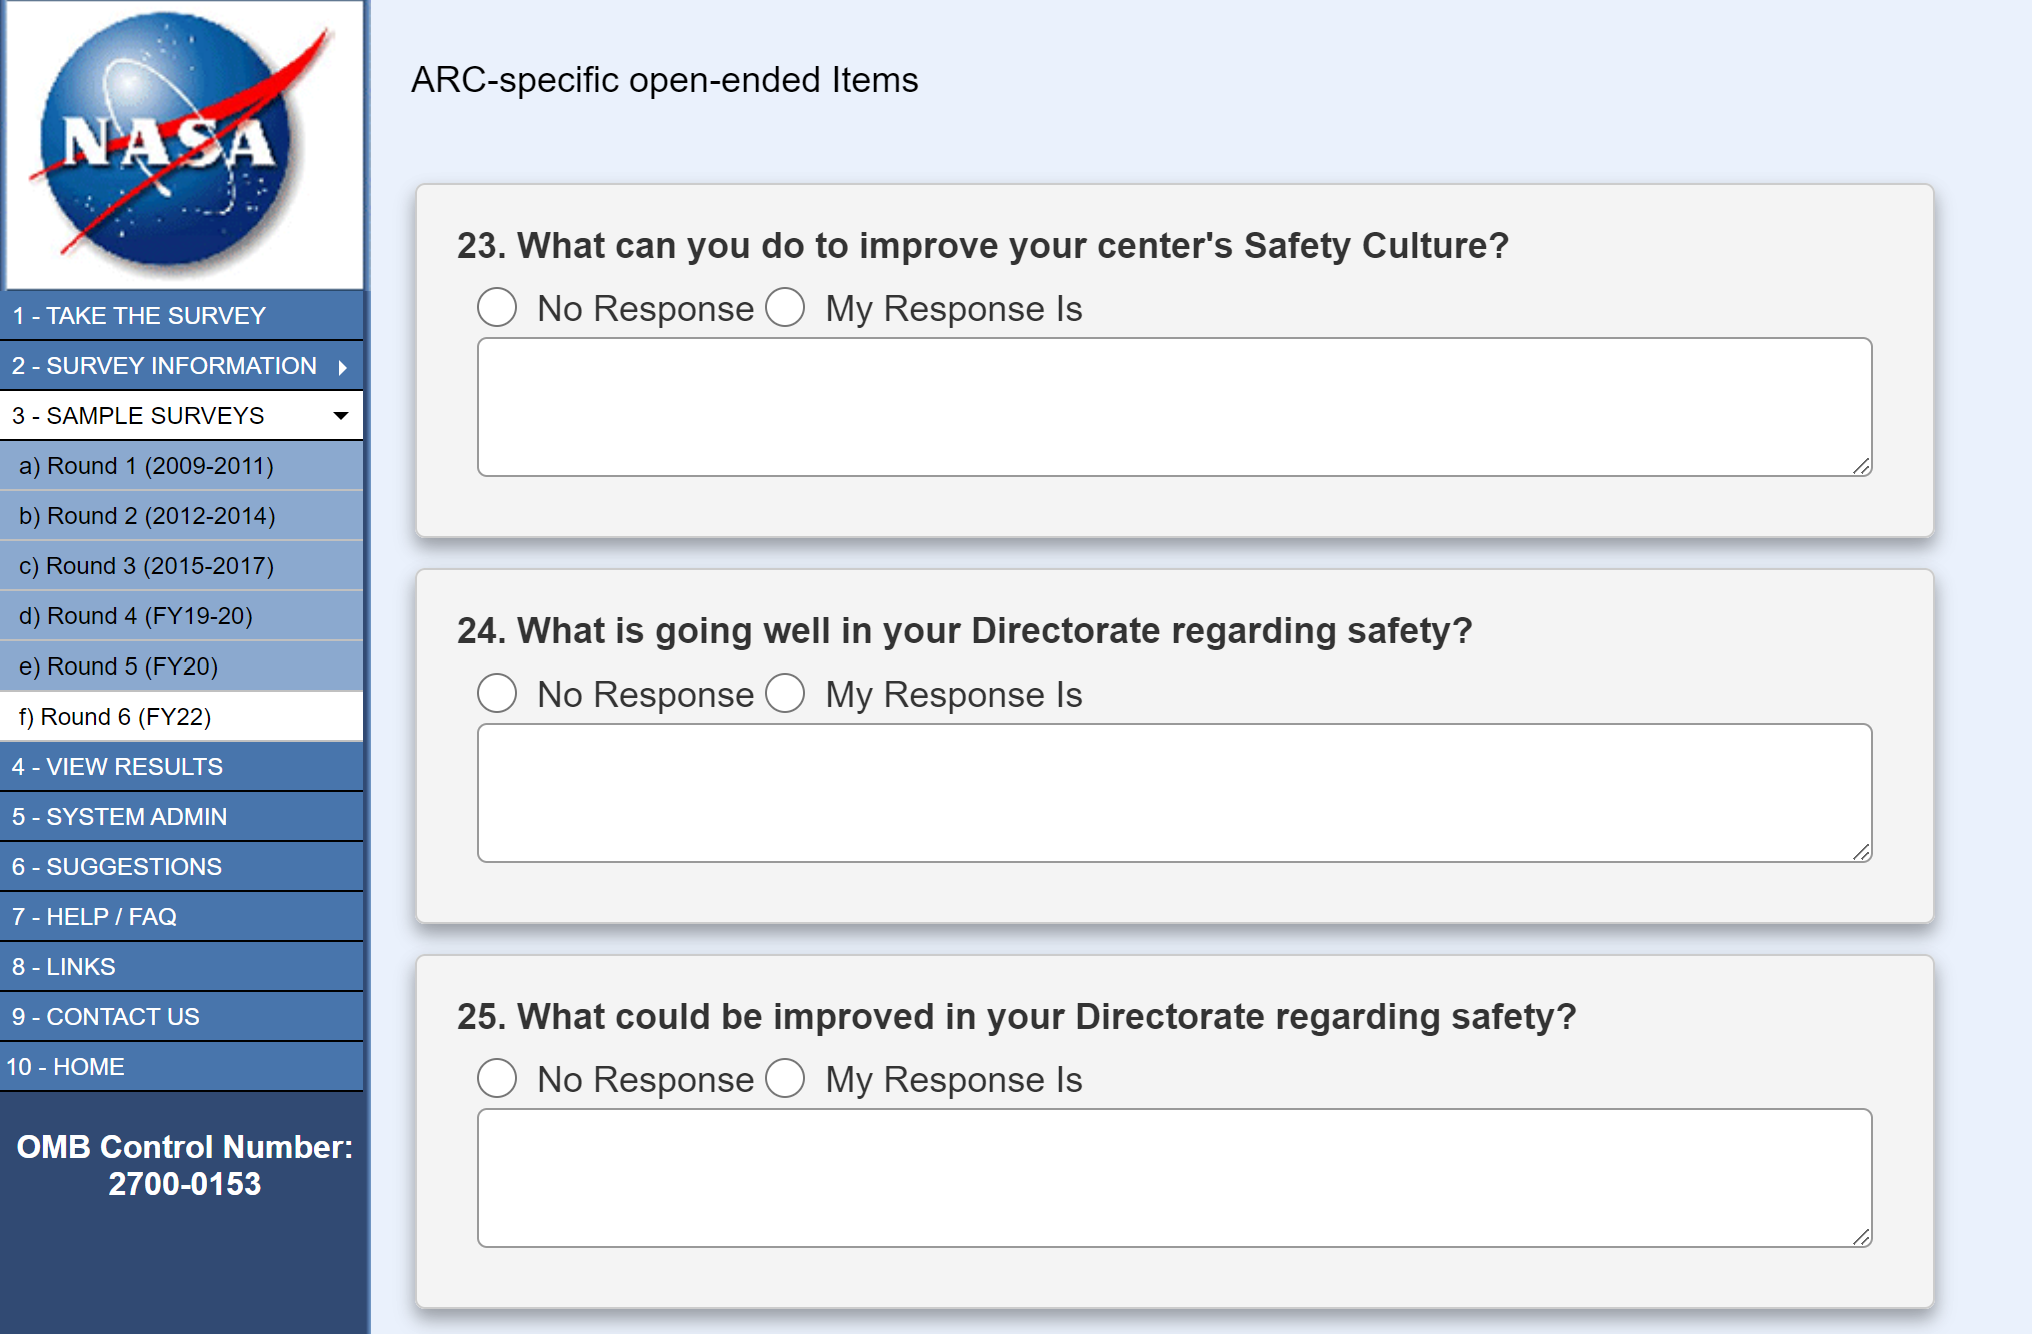Click the resize grip on question 23 textbox
The image size is (2032, 1334).
(x=1861, y=466)
